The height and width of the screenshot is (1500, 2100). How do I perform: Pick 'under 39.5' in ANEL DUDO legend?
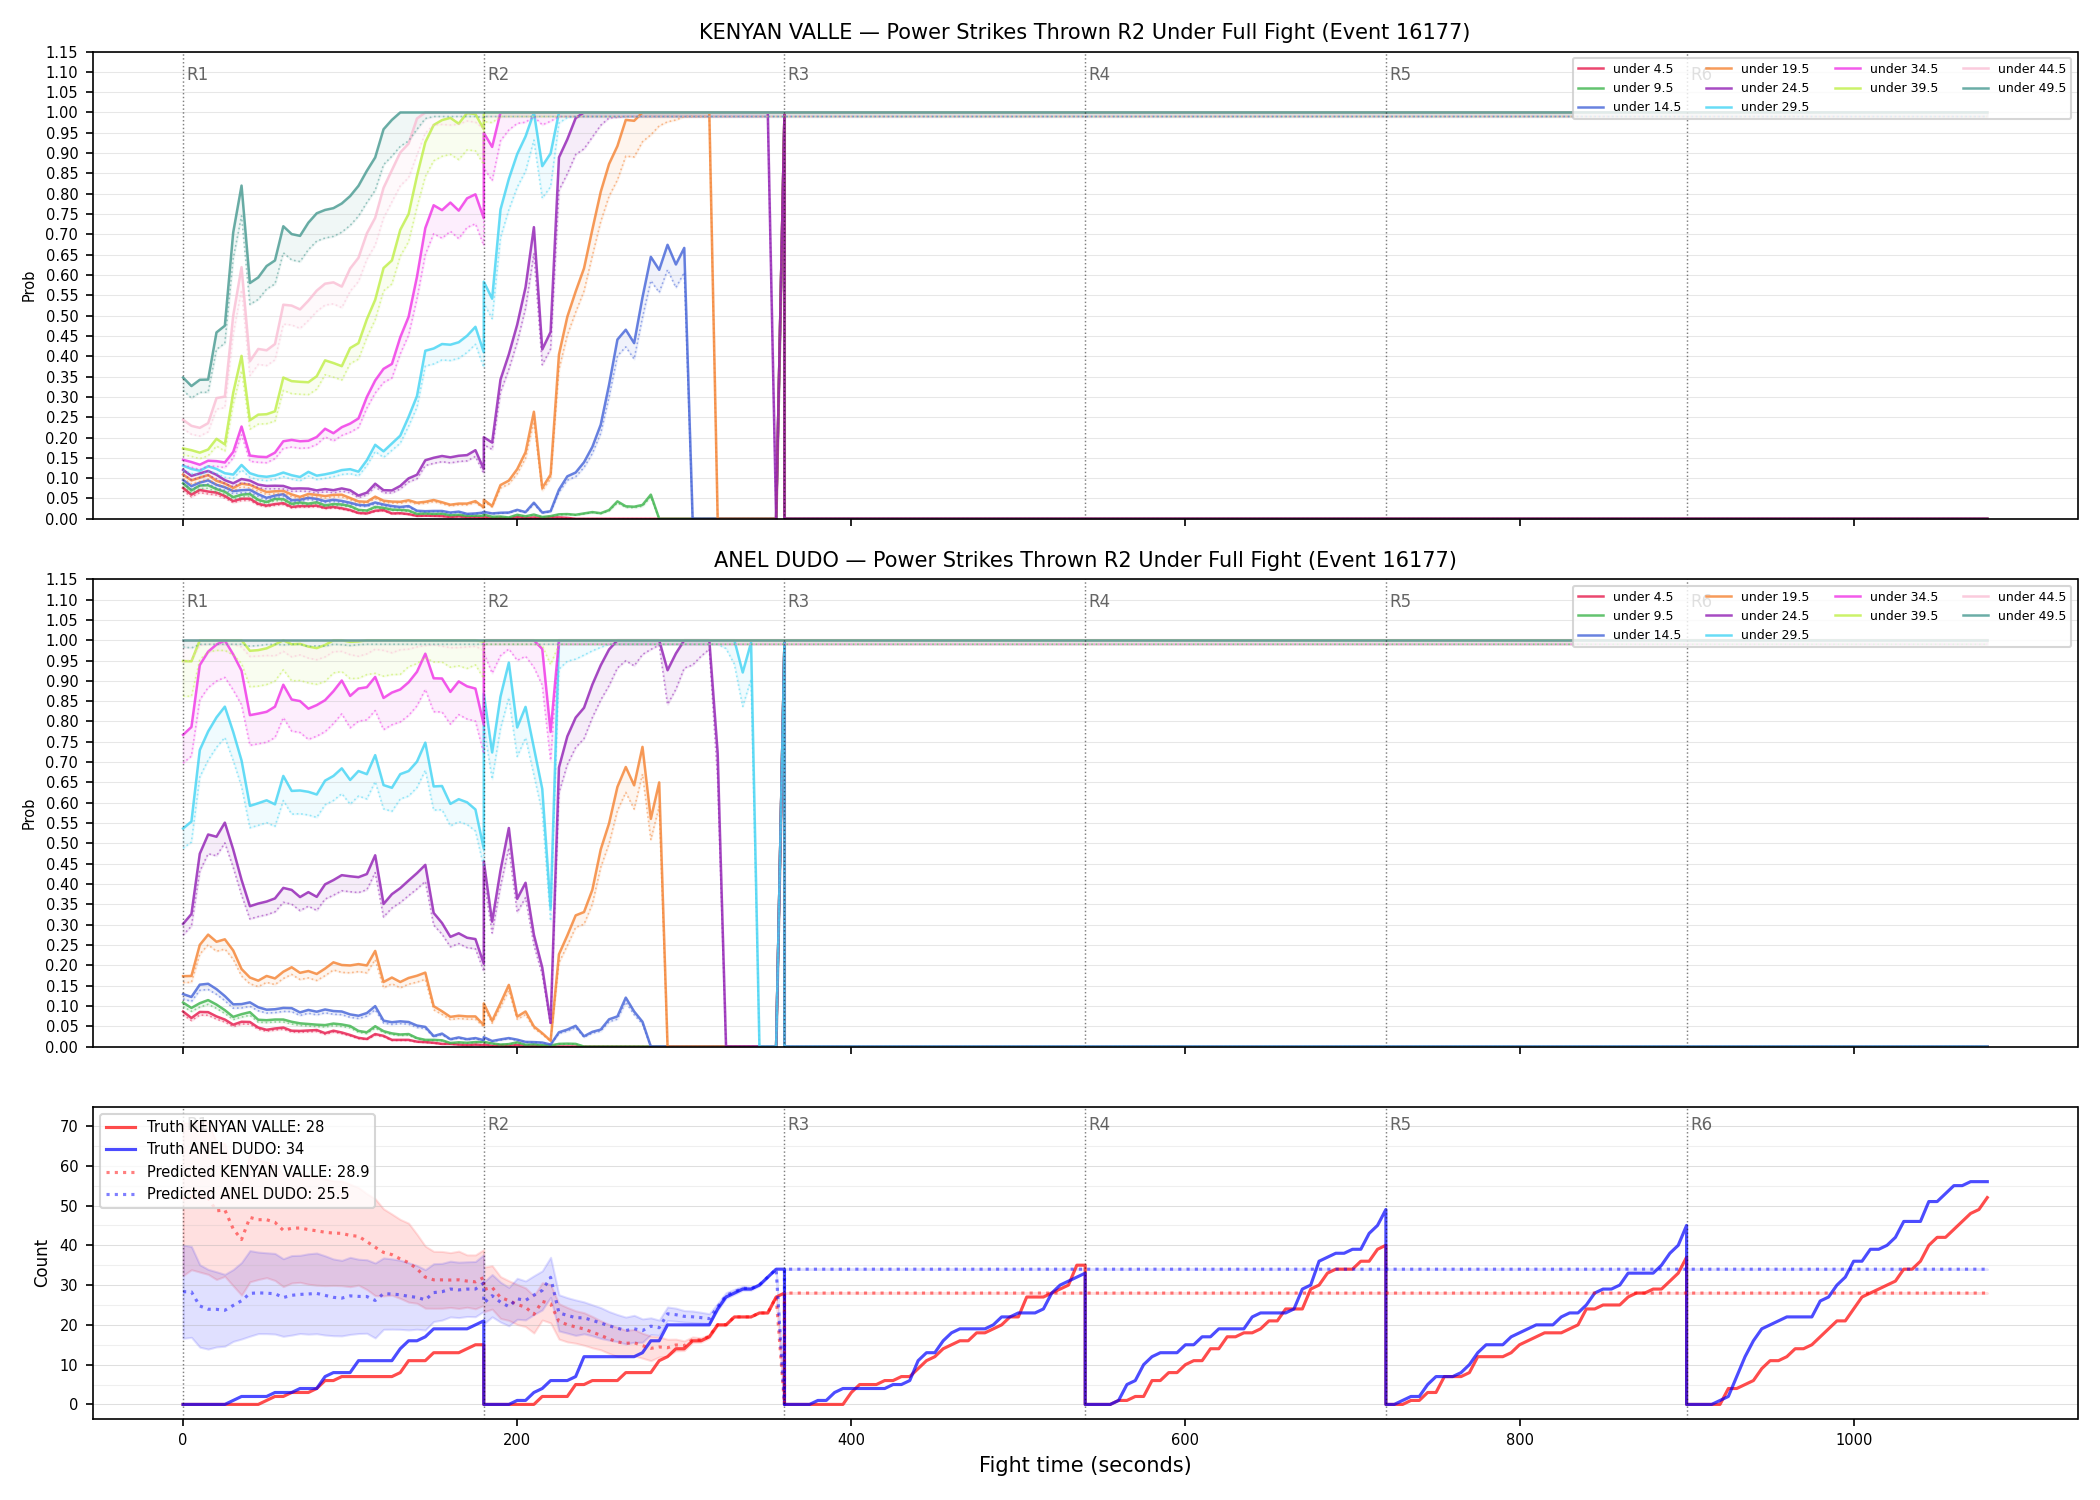pyautogui.click(x=1886, y=616)
